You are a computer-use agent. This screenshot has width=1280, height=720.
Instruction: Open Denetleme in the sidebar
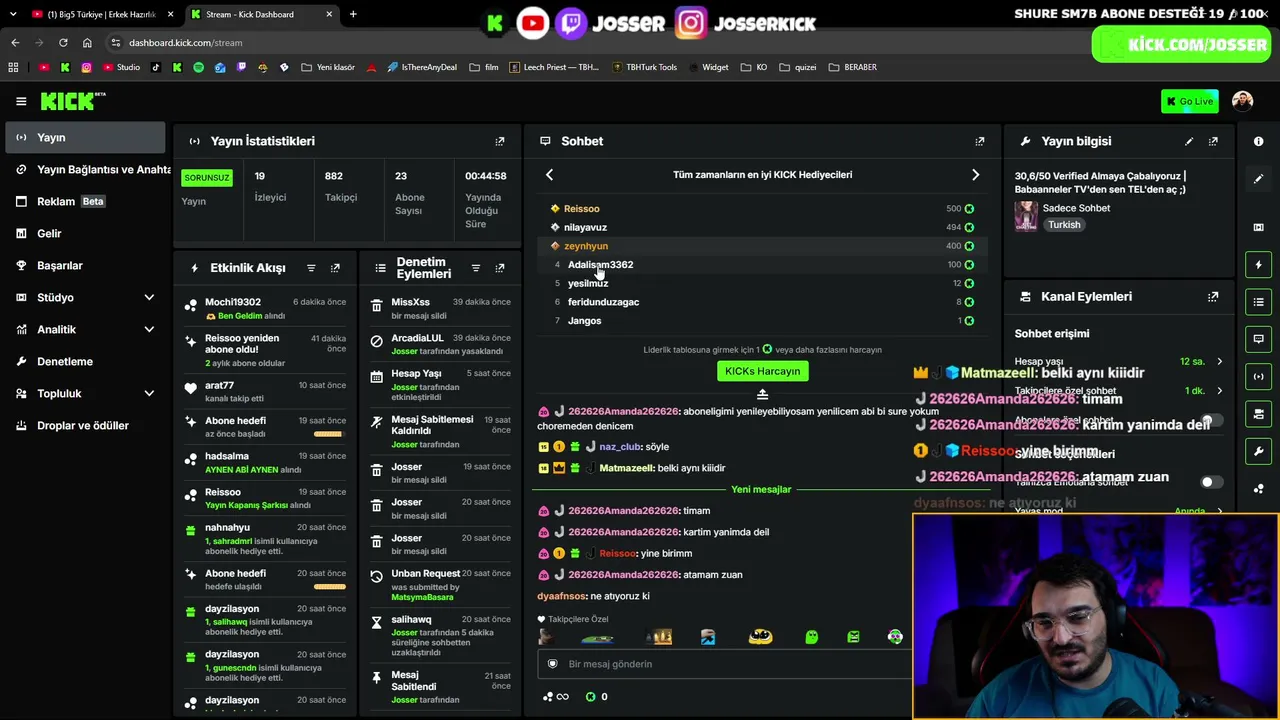[x=85, y=361]
